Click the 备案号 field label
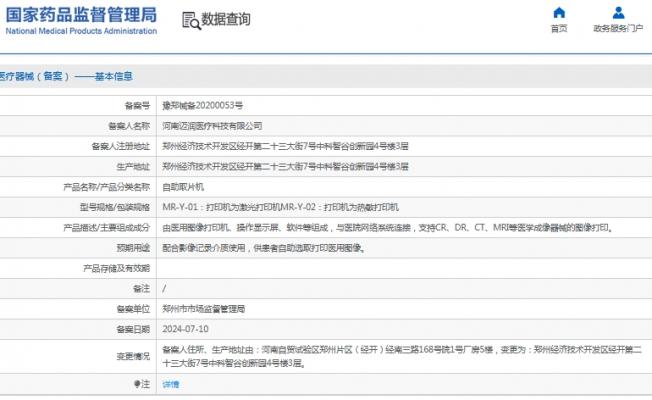The image size is (652, 400). click(137, 106)
